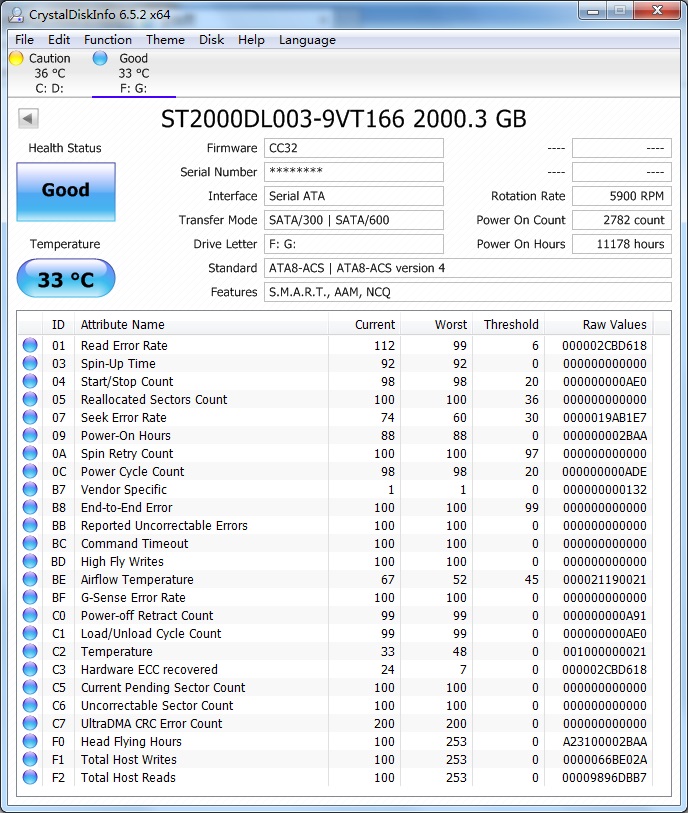
Task: Click raw value 000002CBD618 of Read Error Rate
Action: point(605,345)
